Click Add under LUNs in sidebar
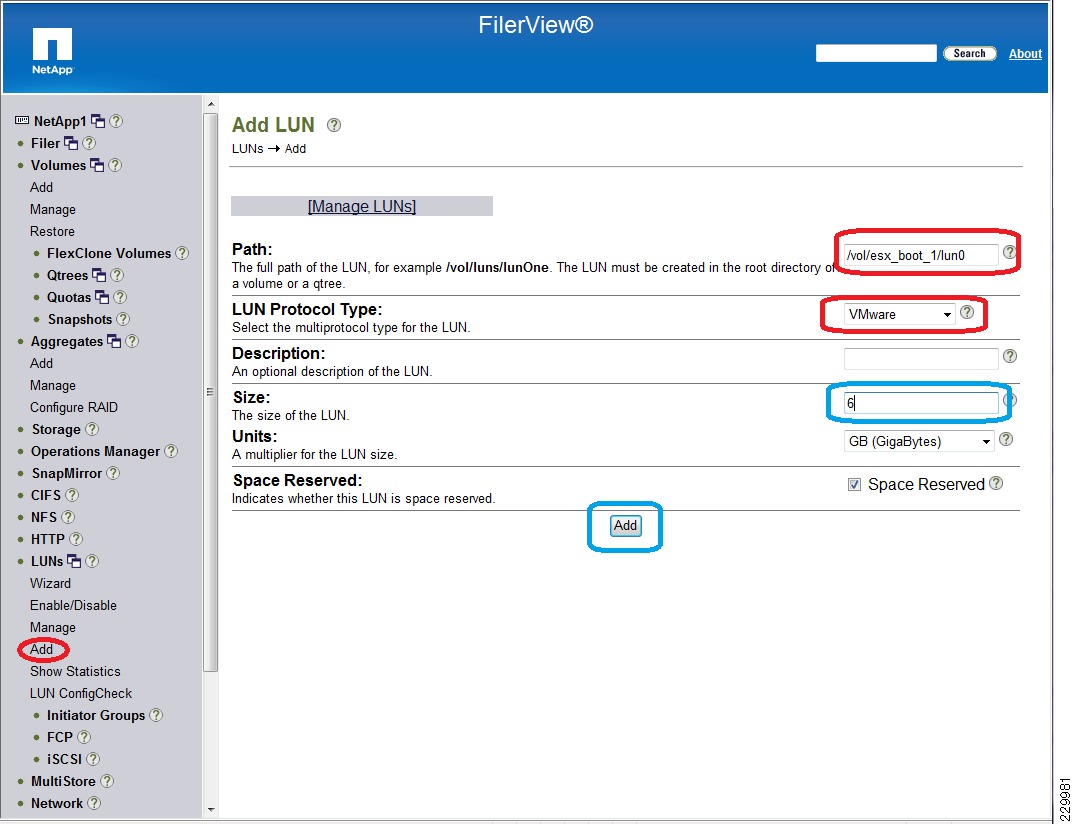 tap(41, 649)
